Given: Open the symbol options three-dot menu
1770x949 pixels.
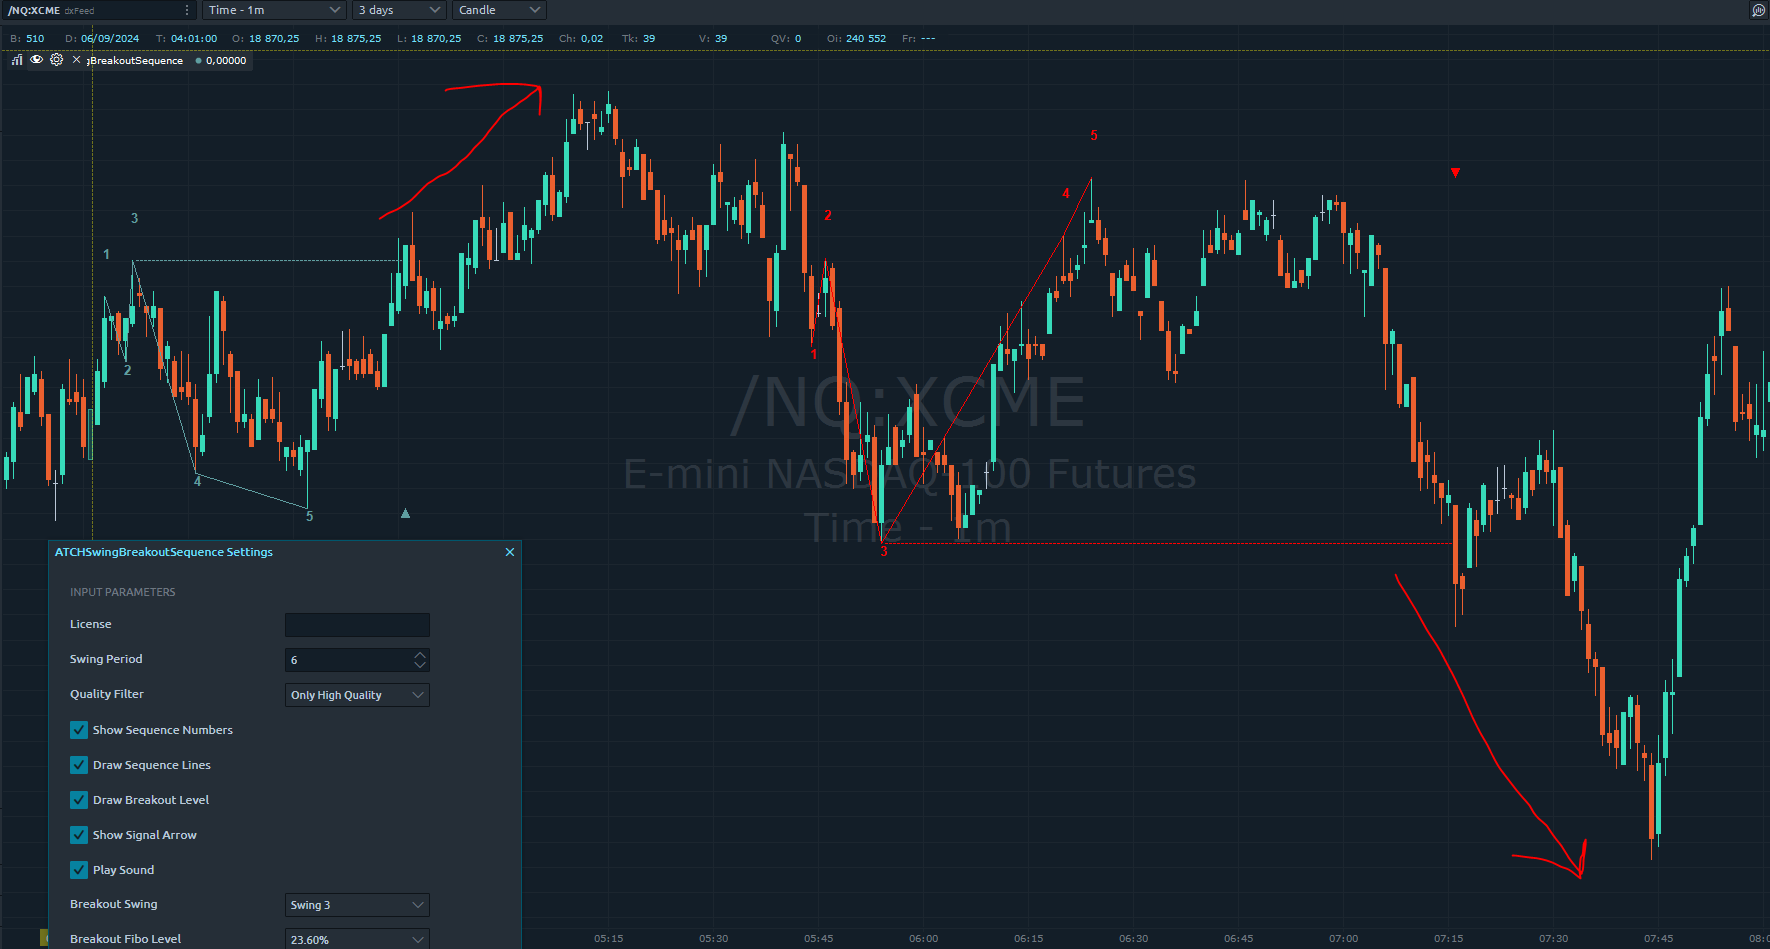Looking at the screenshot, I should (187, 10).
